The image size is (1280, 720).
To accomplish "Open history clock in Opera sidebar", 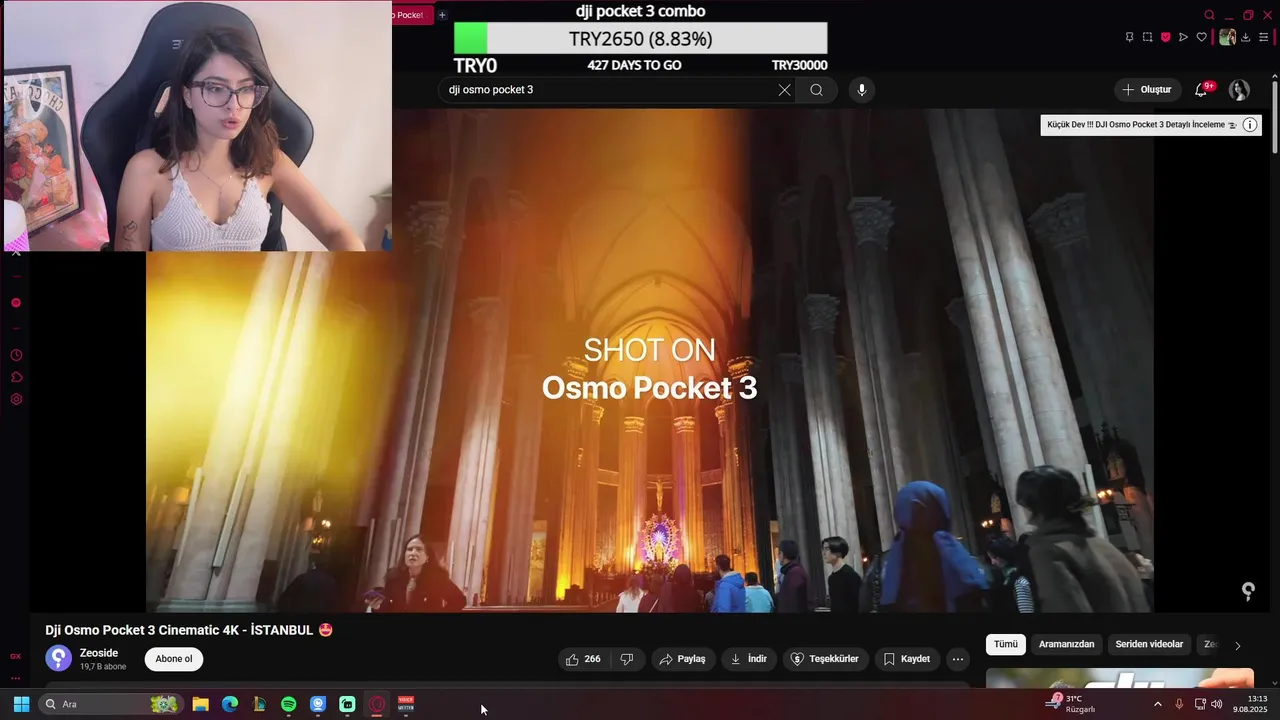I will click(x=16, y=355).
